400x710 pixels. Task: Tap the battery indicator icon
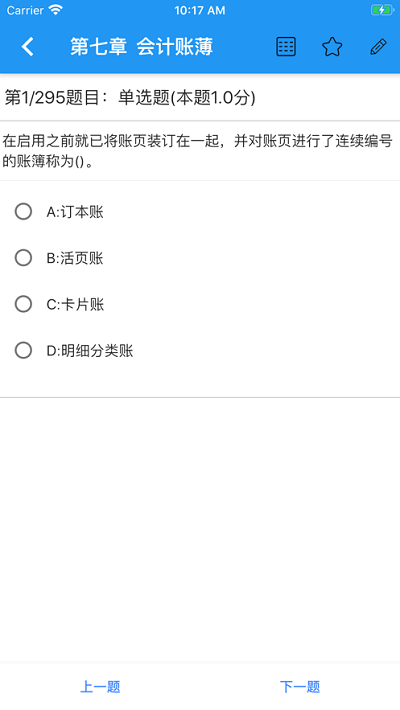pos(382,10)
